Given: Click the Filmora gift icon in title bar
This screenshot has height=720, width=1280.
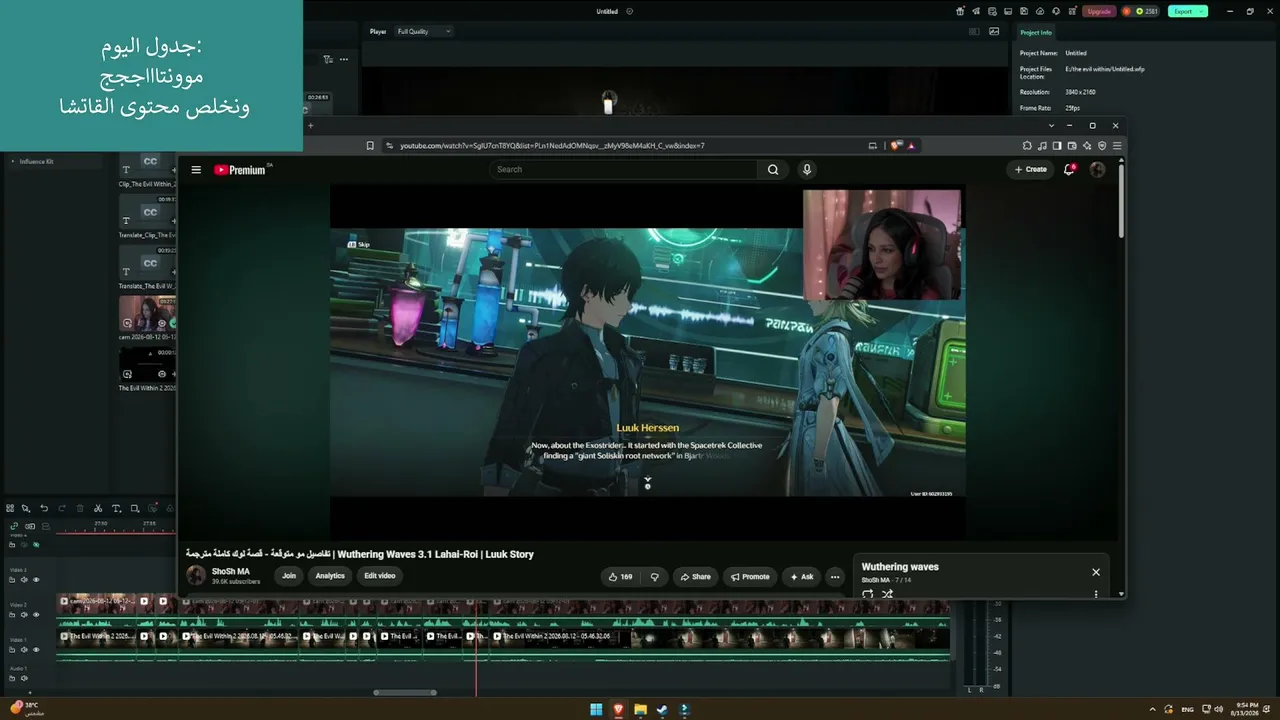Looking at the screenshot, I should (x=960, y=11).
